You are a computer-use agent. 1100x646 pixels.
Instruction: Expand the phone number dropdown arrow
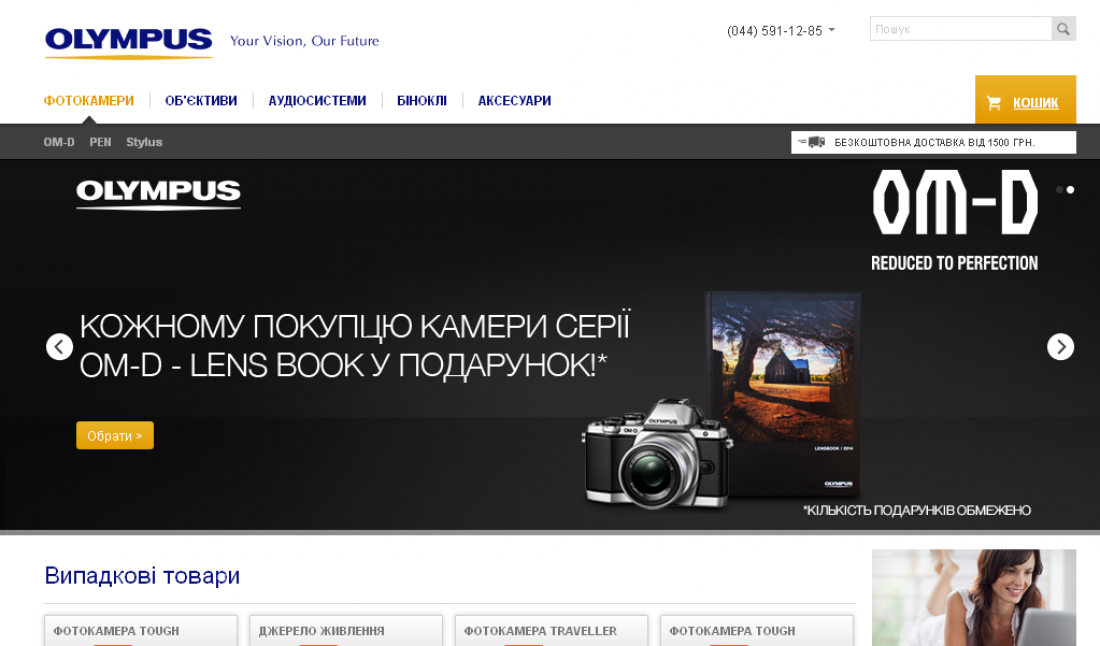832,31
